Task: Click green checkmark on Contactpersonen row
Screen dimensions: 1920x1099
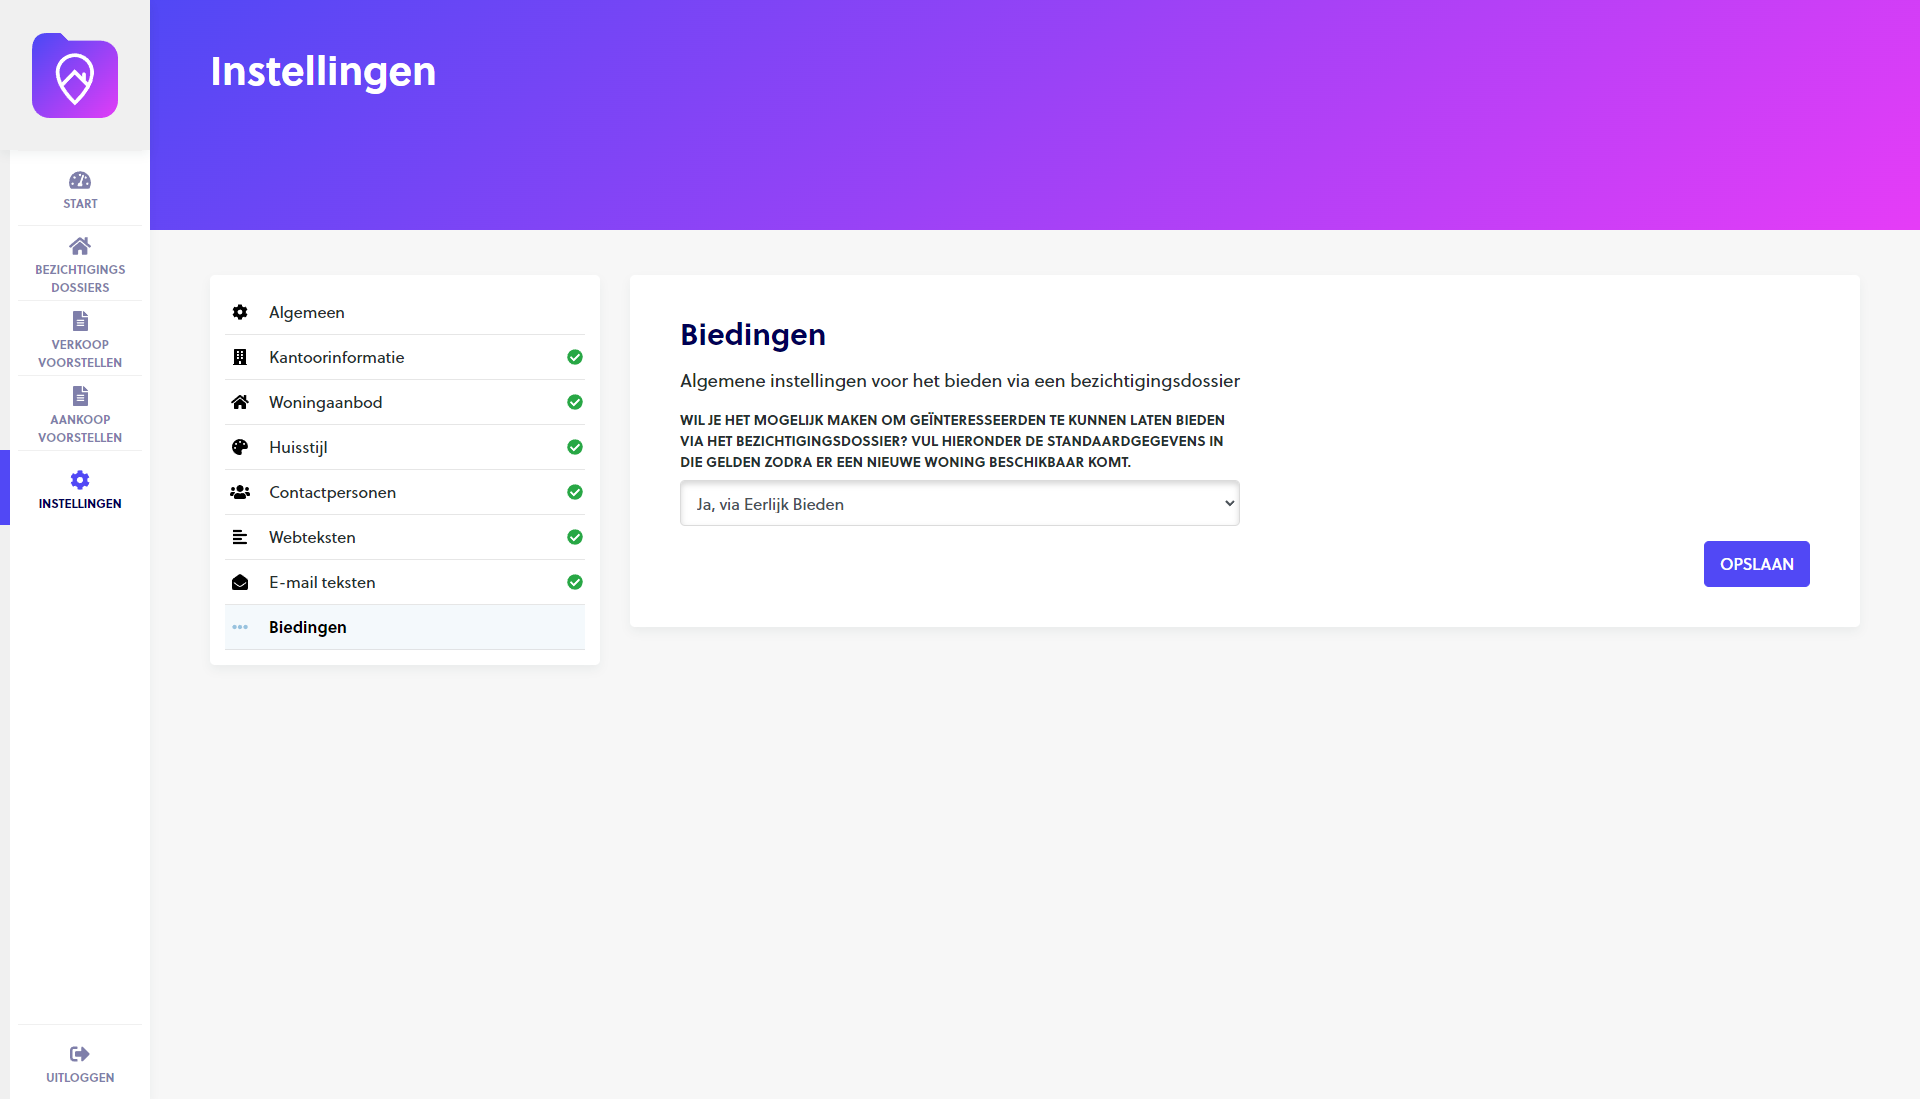Action: pyautogui.click(x=575, y=492)
